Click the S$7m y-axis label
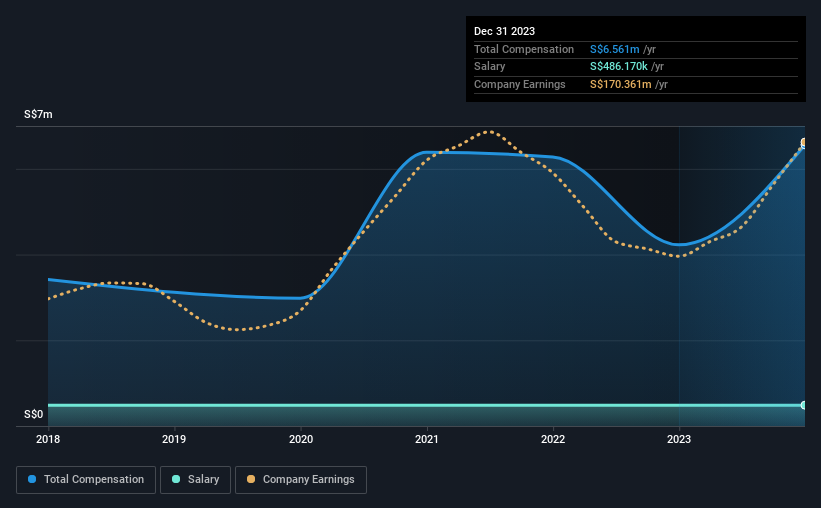 pos(38,114)
